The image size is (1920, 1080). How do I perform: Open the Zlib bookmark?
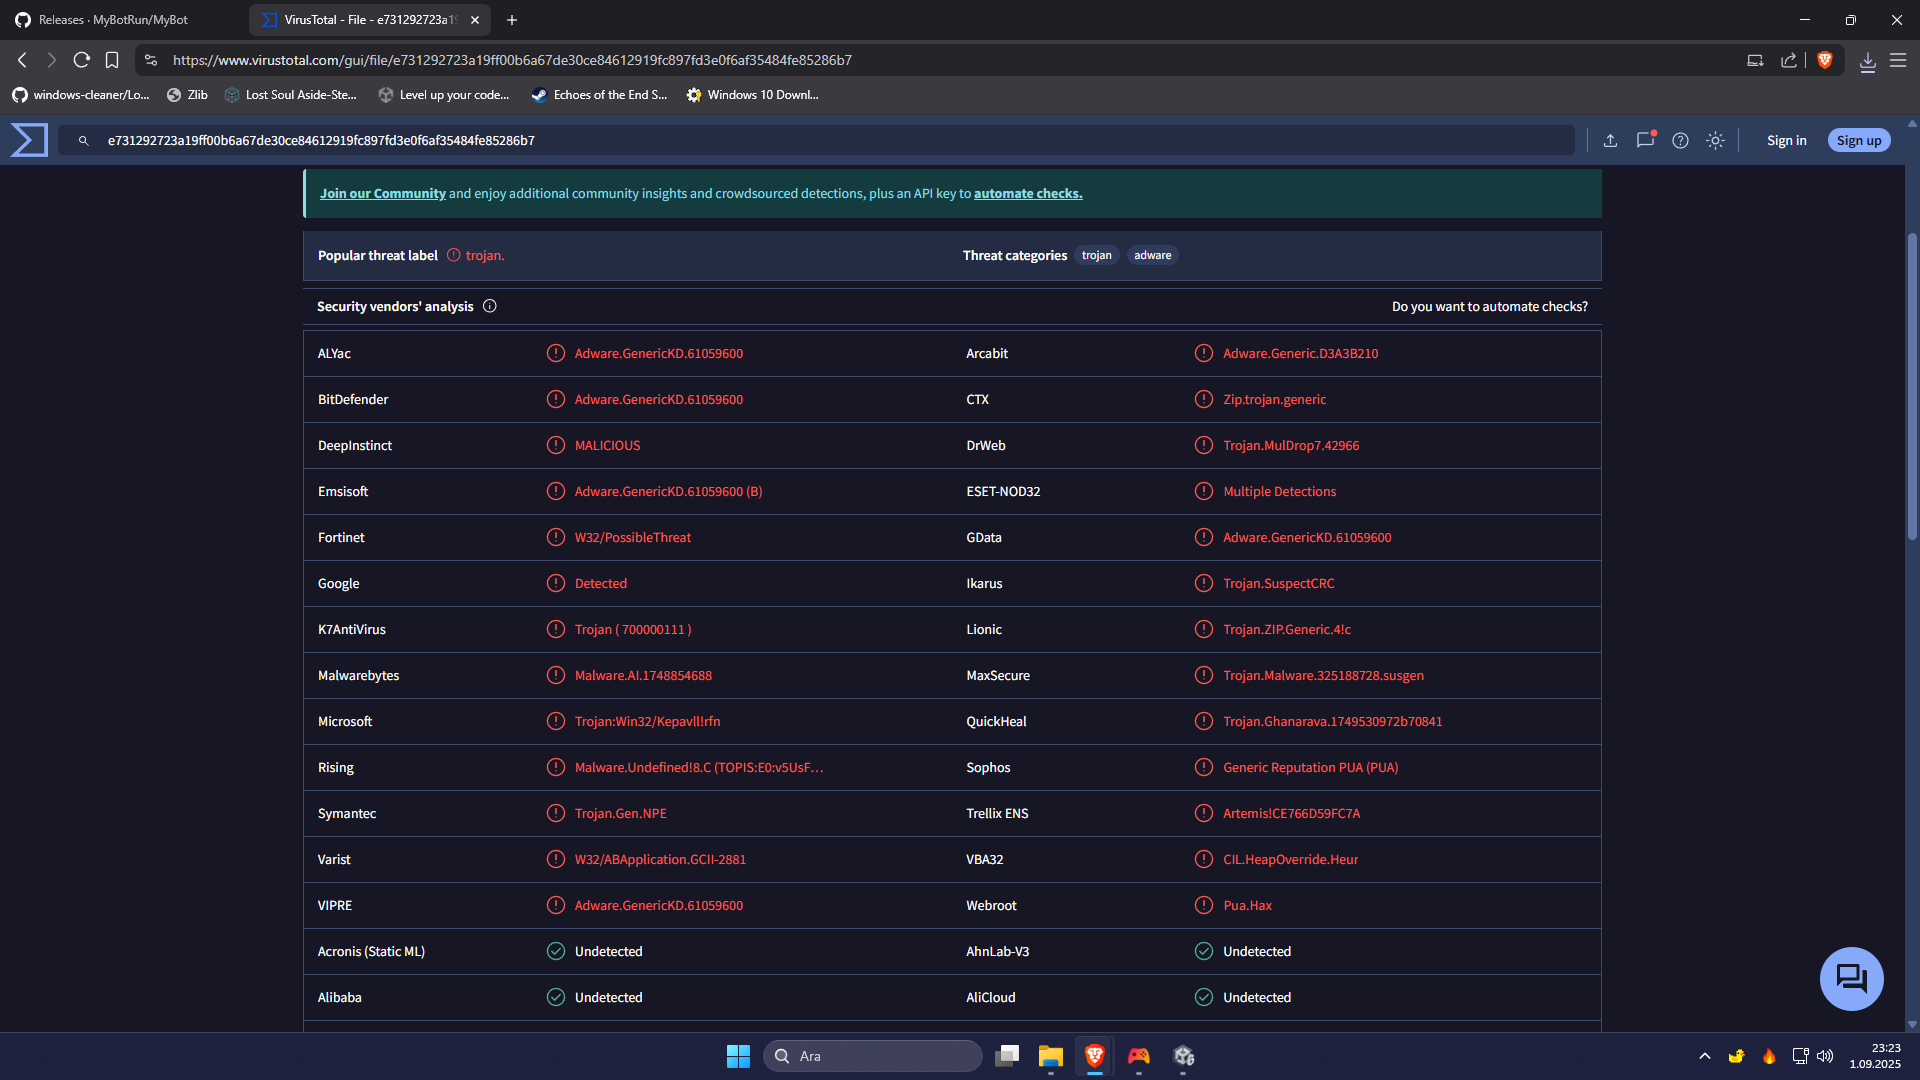[x=187, y=95]
